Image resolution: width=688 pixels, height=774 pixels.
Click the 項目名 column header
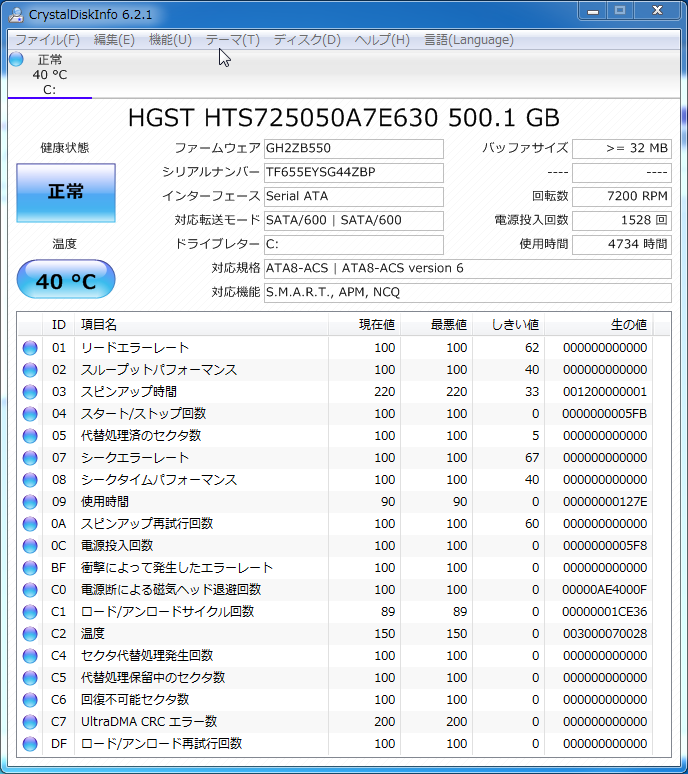point(201,325)
